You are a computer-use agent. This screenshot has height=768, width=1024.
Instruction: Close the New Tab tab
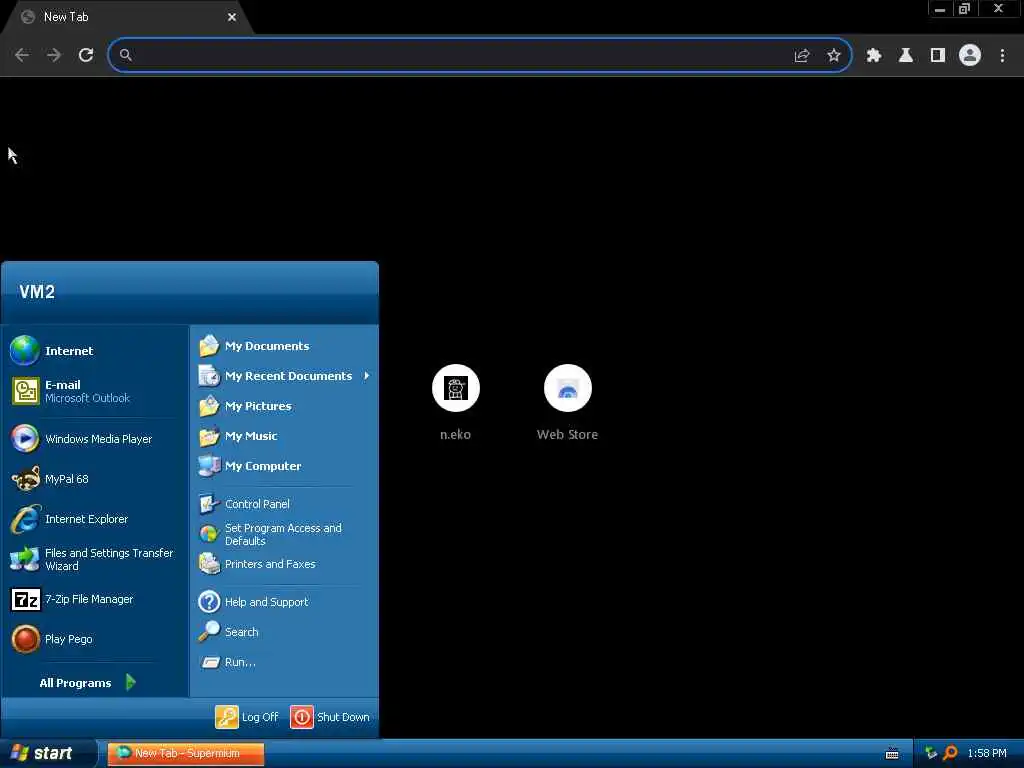tap(232, 17)
